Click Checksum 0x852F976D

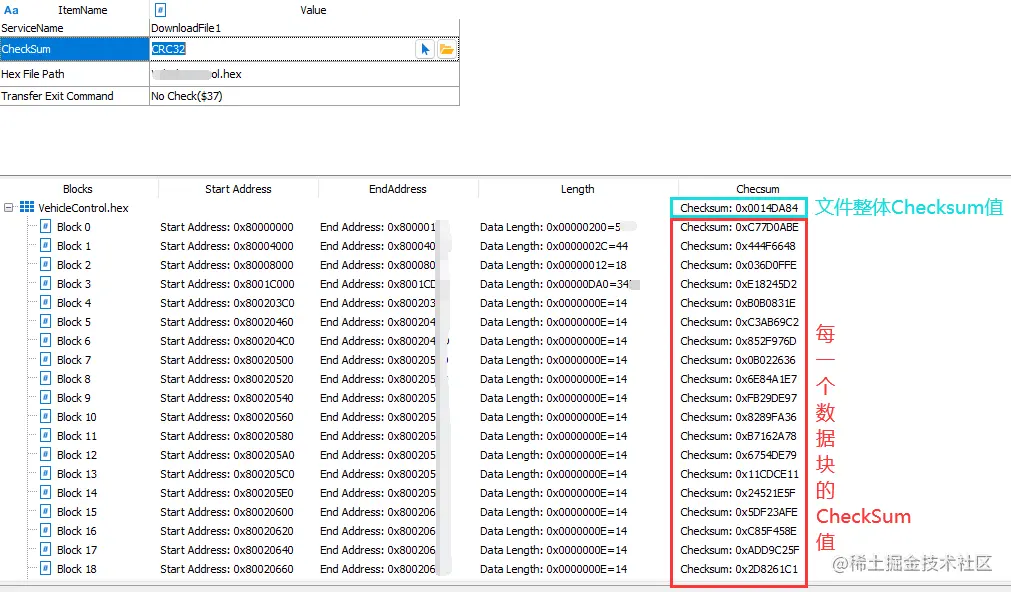(738, 341)
